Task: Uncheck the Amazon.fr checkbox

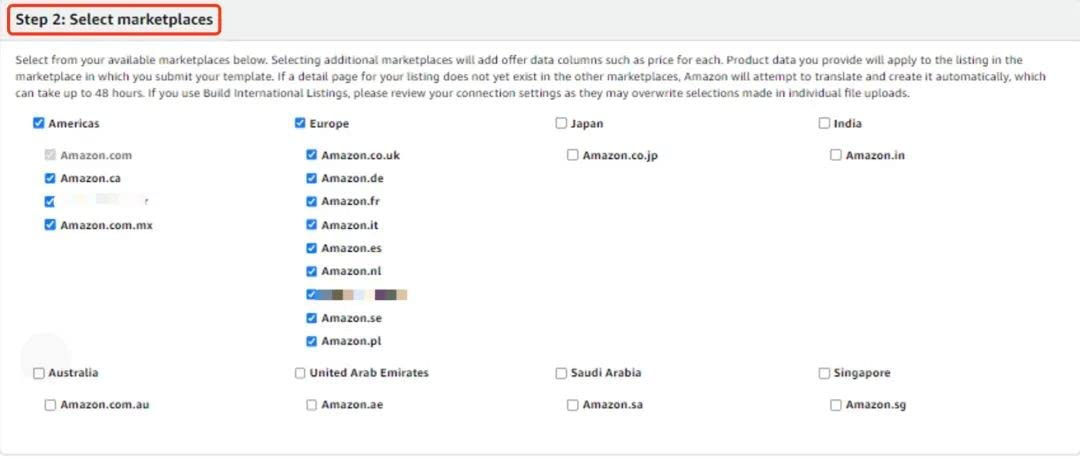Action: click(x=312, y=201)
